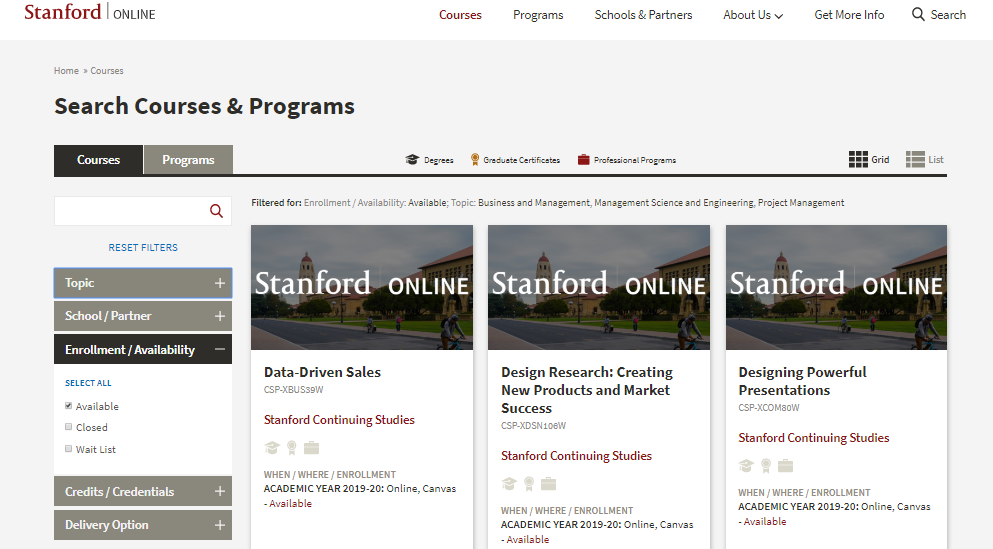The image size is (993, 549).
Task: Click briefcase icon on Designing Powerful Presentations card
Action: pos(785,466)
